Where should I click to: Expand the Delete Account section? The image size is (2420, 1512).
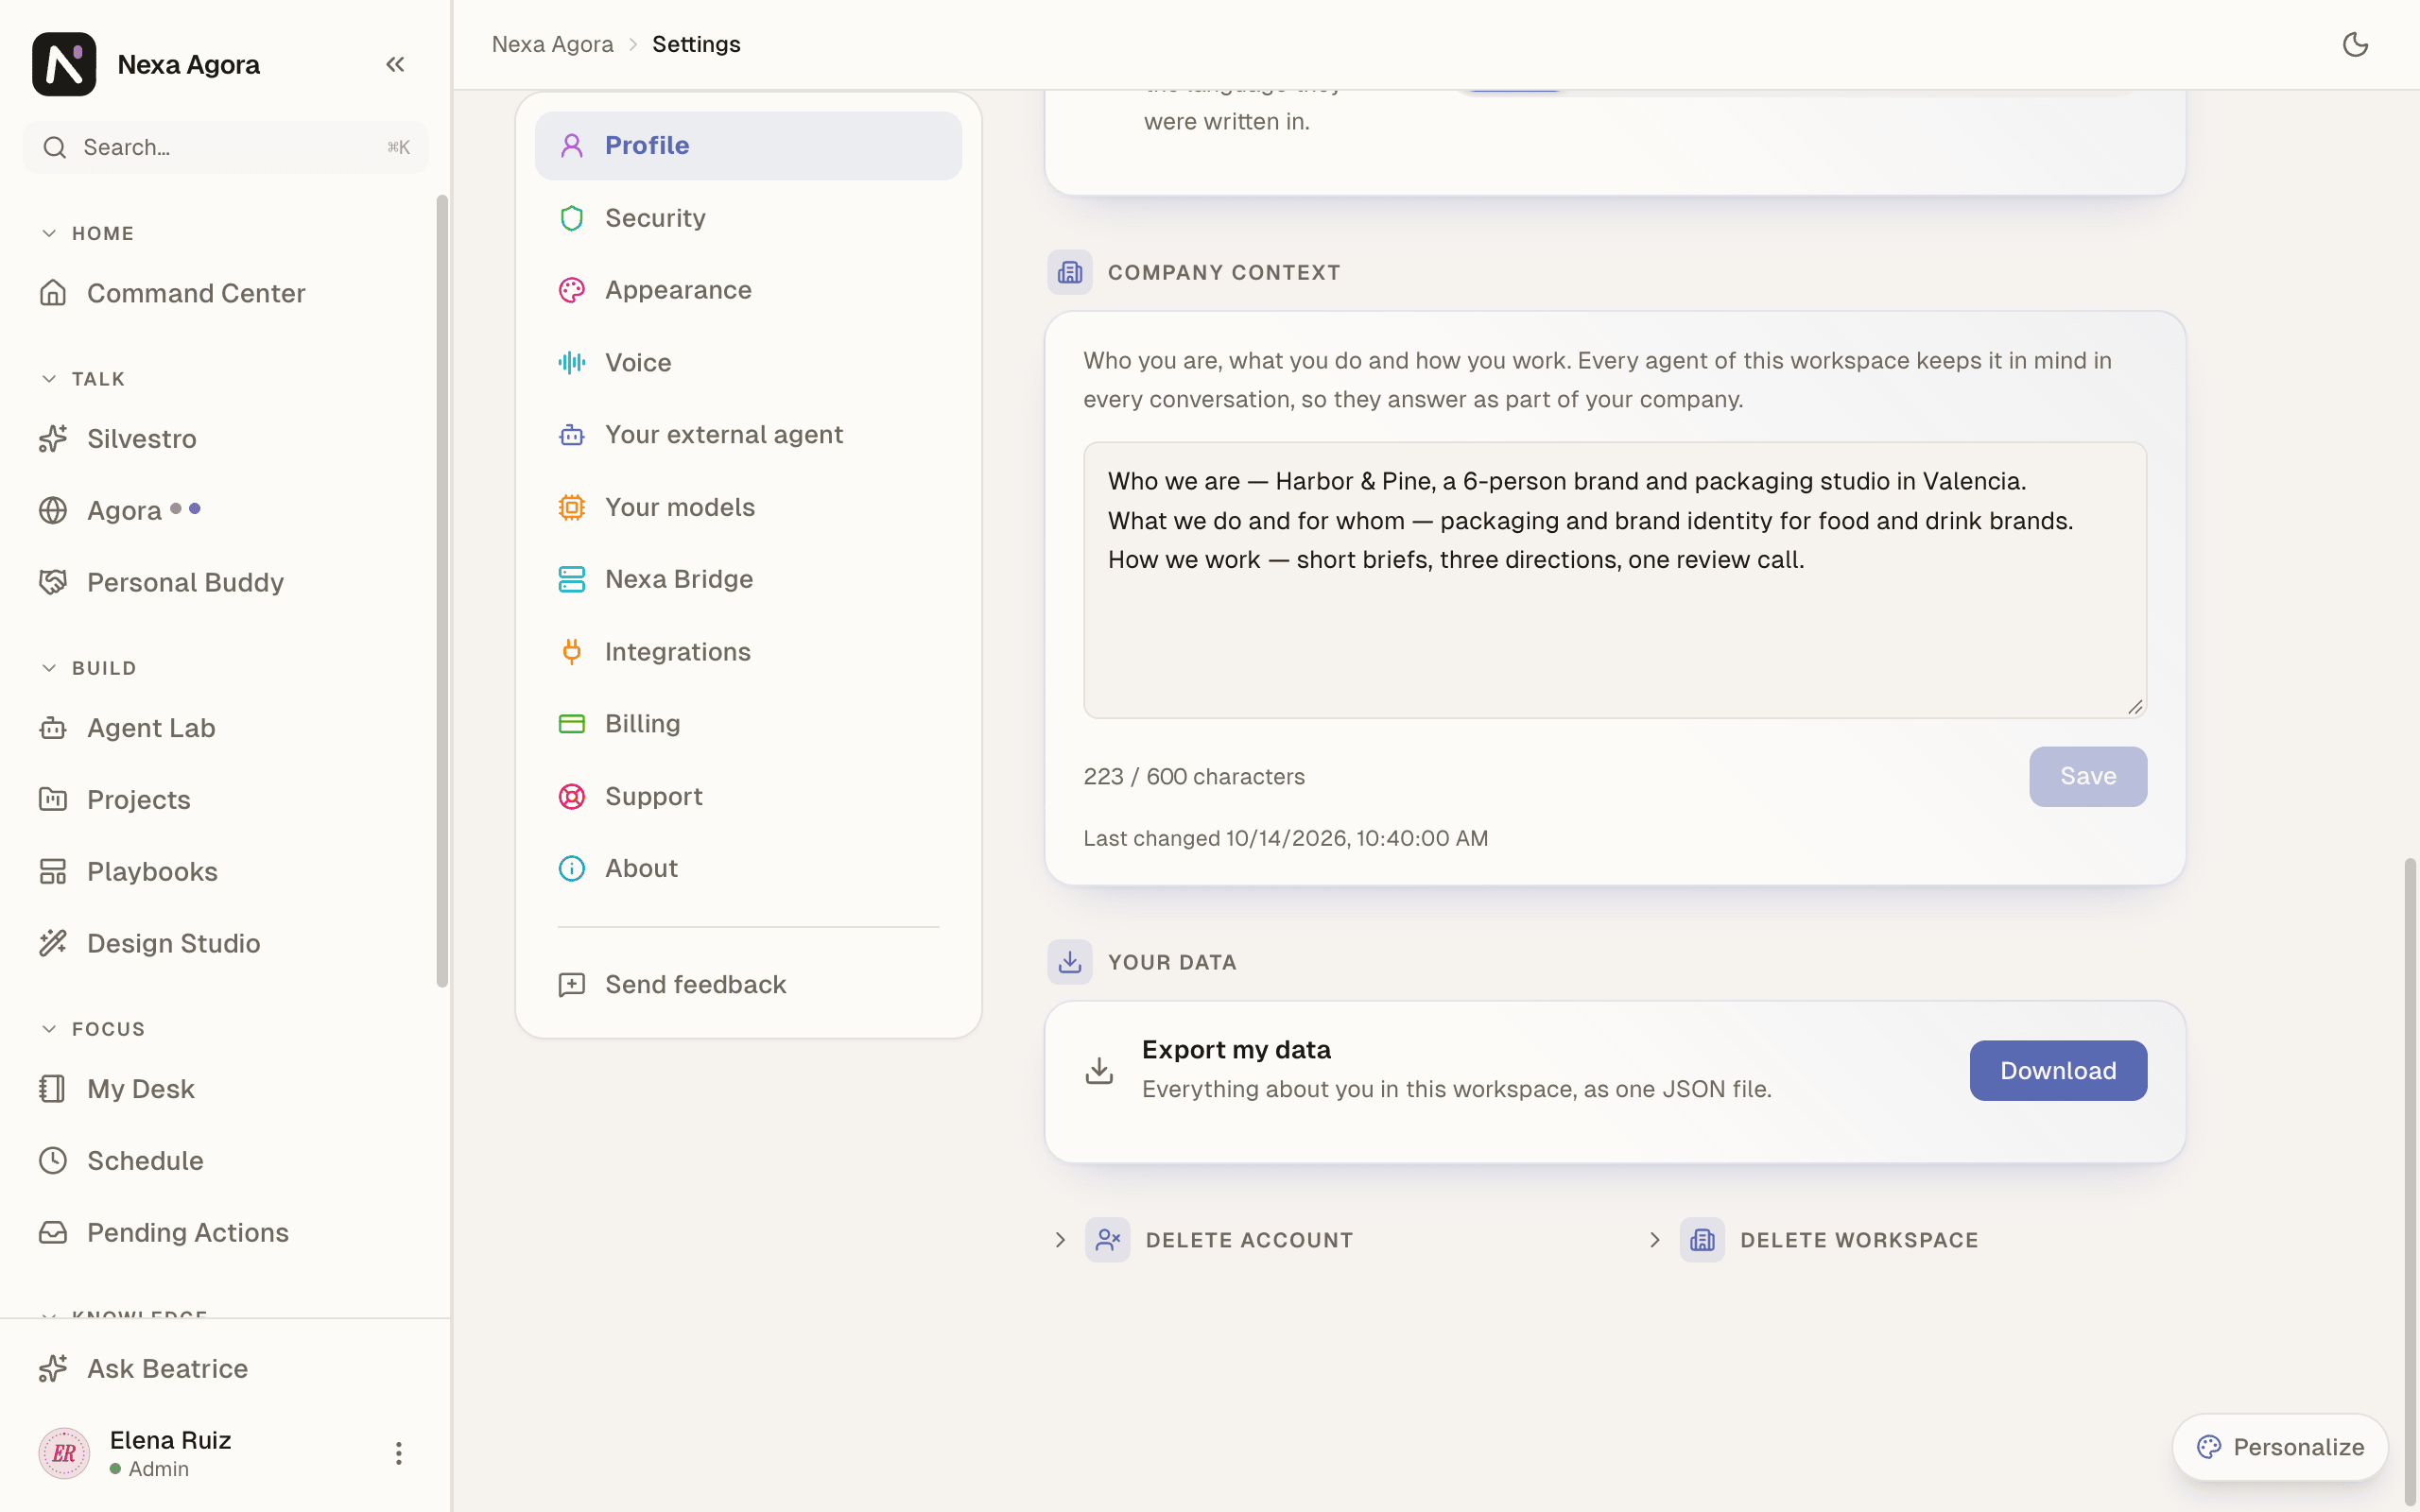coord(1203,1240)
